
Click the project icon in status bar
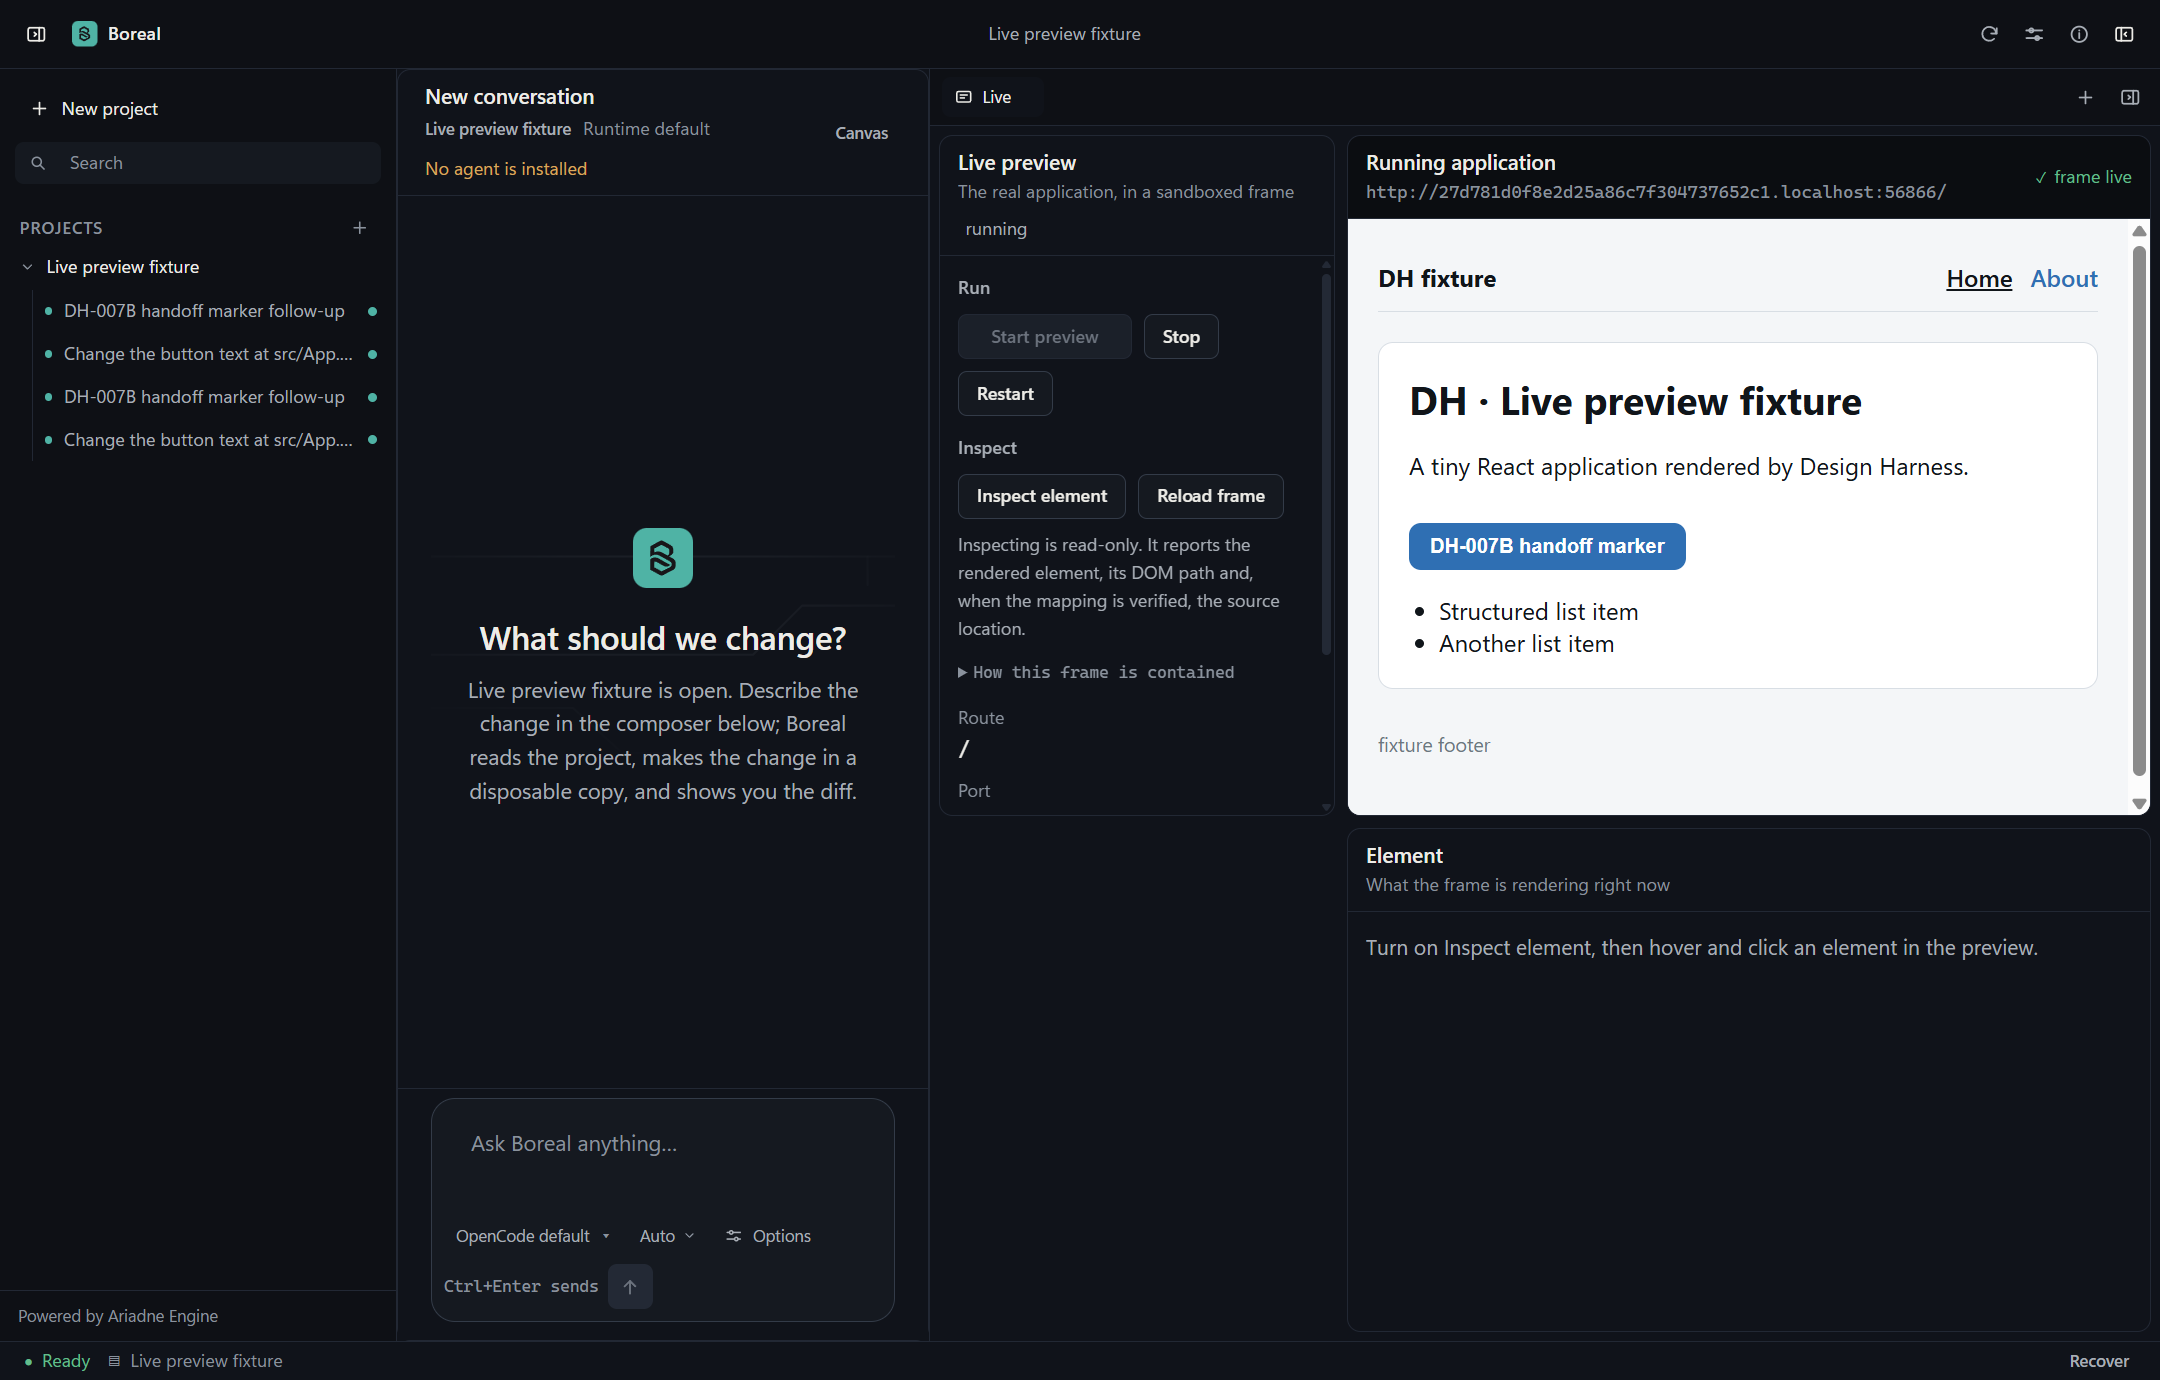[x=114, y=1361]
